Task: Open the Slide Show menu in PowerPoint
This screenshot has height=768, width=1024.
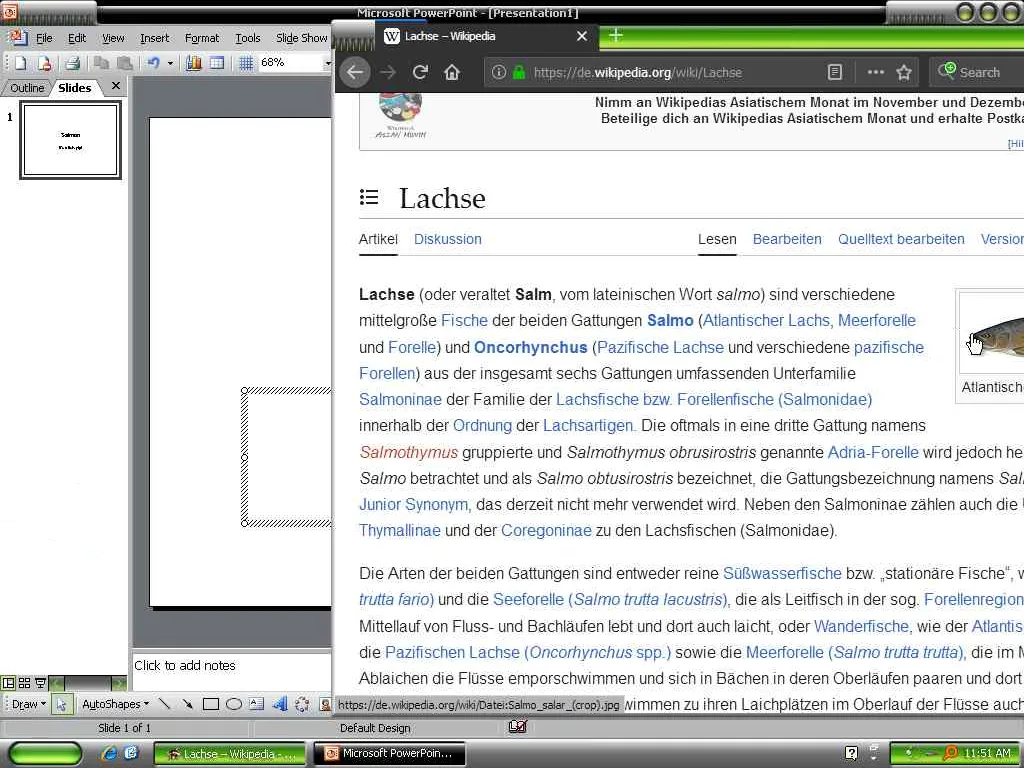Action: click(x=301, y=38)
